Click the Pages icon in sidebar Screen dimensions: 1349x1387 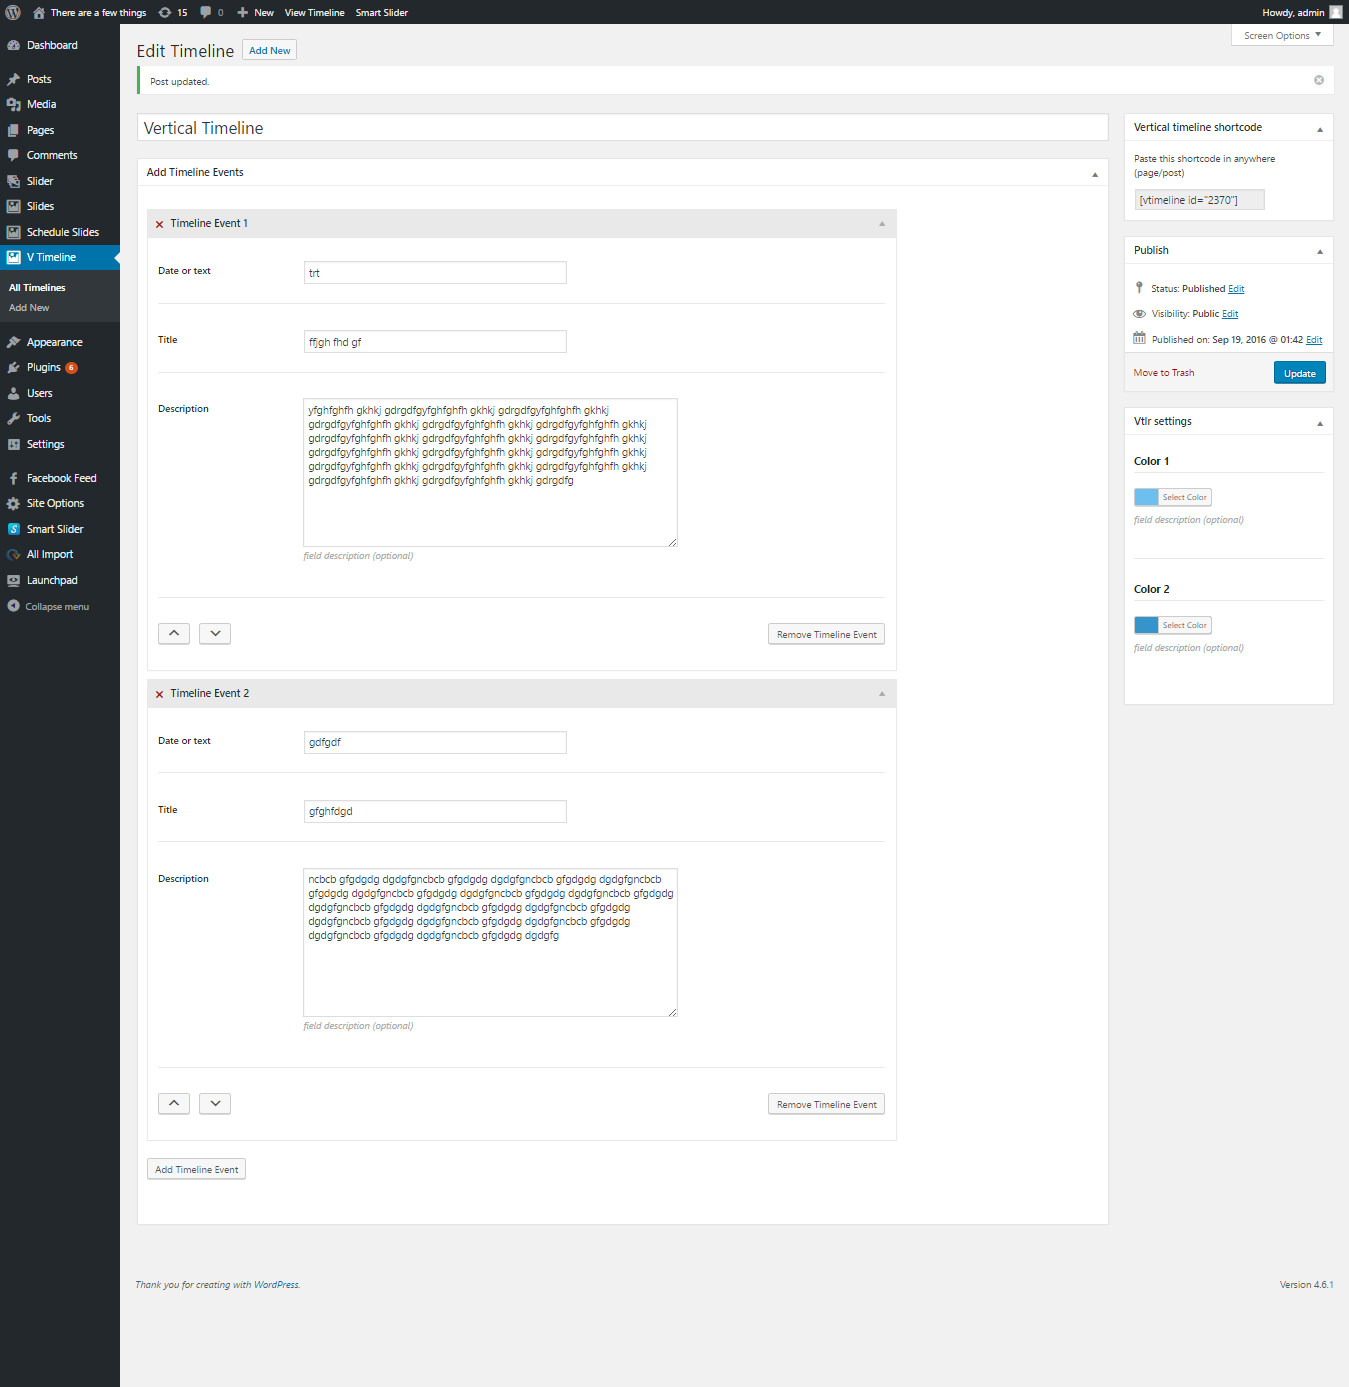tap(14, 130)
